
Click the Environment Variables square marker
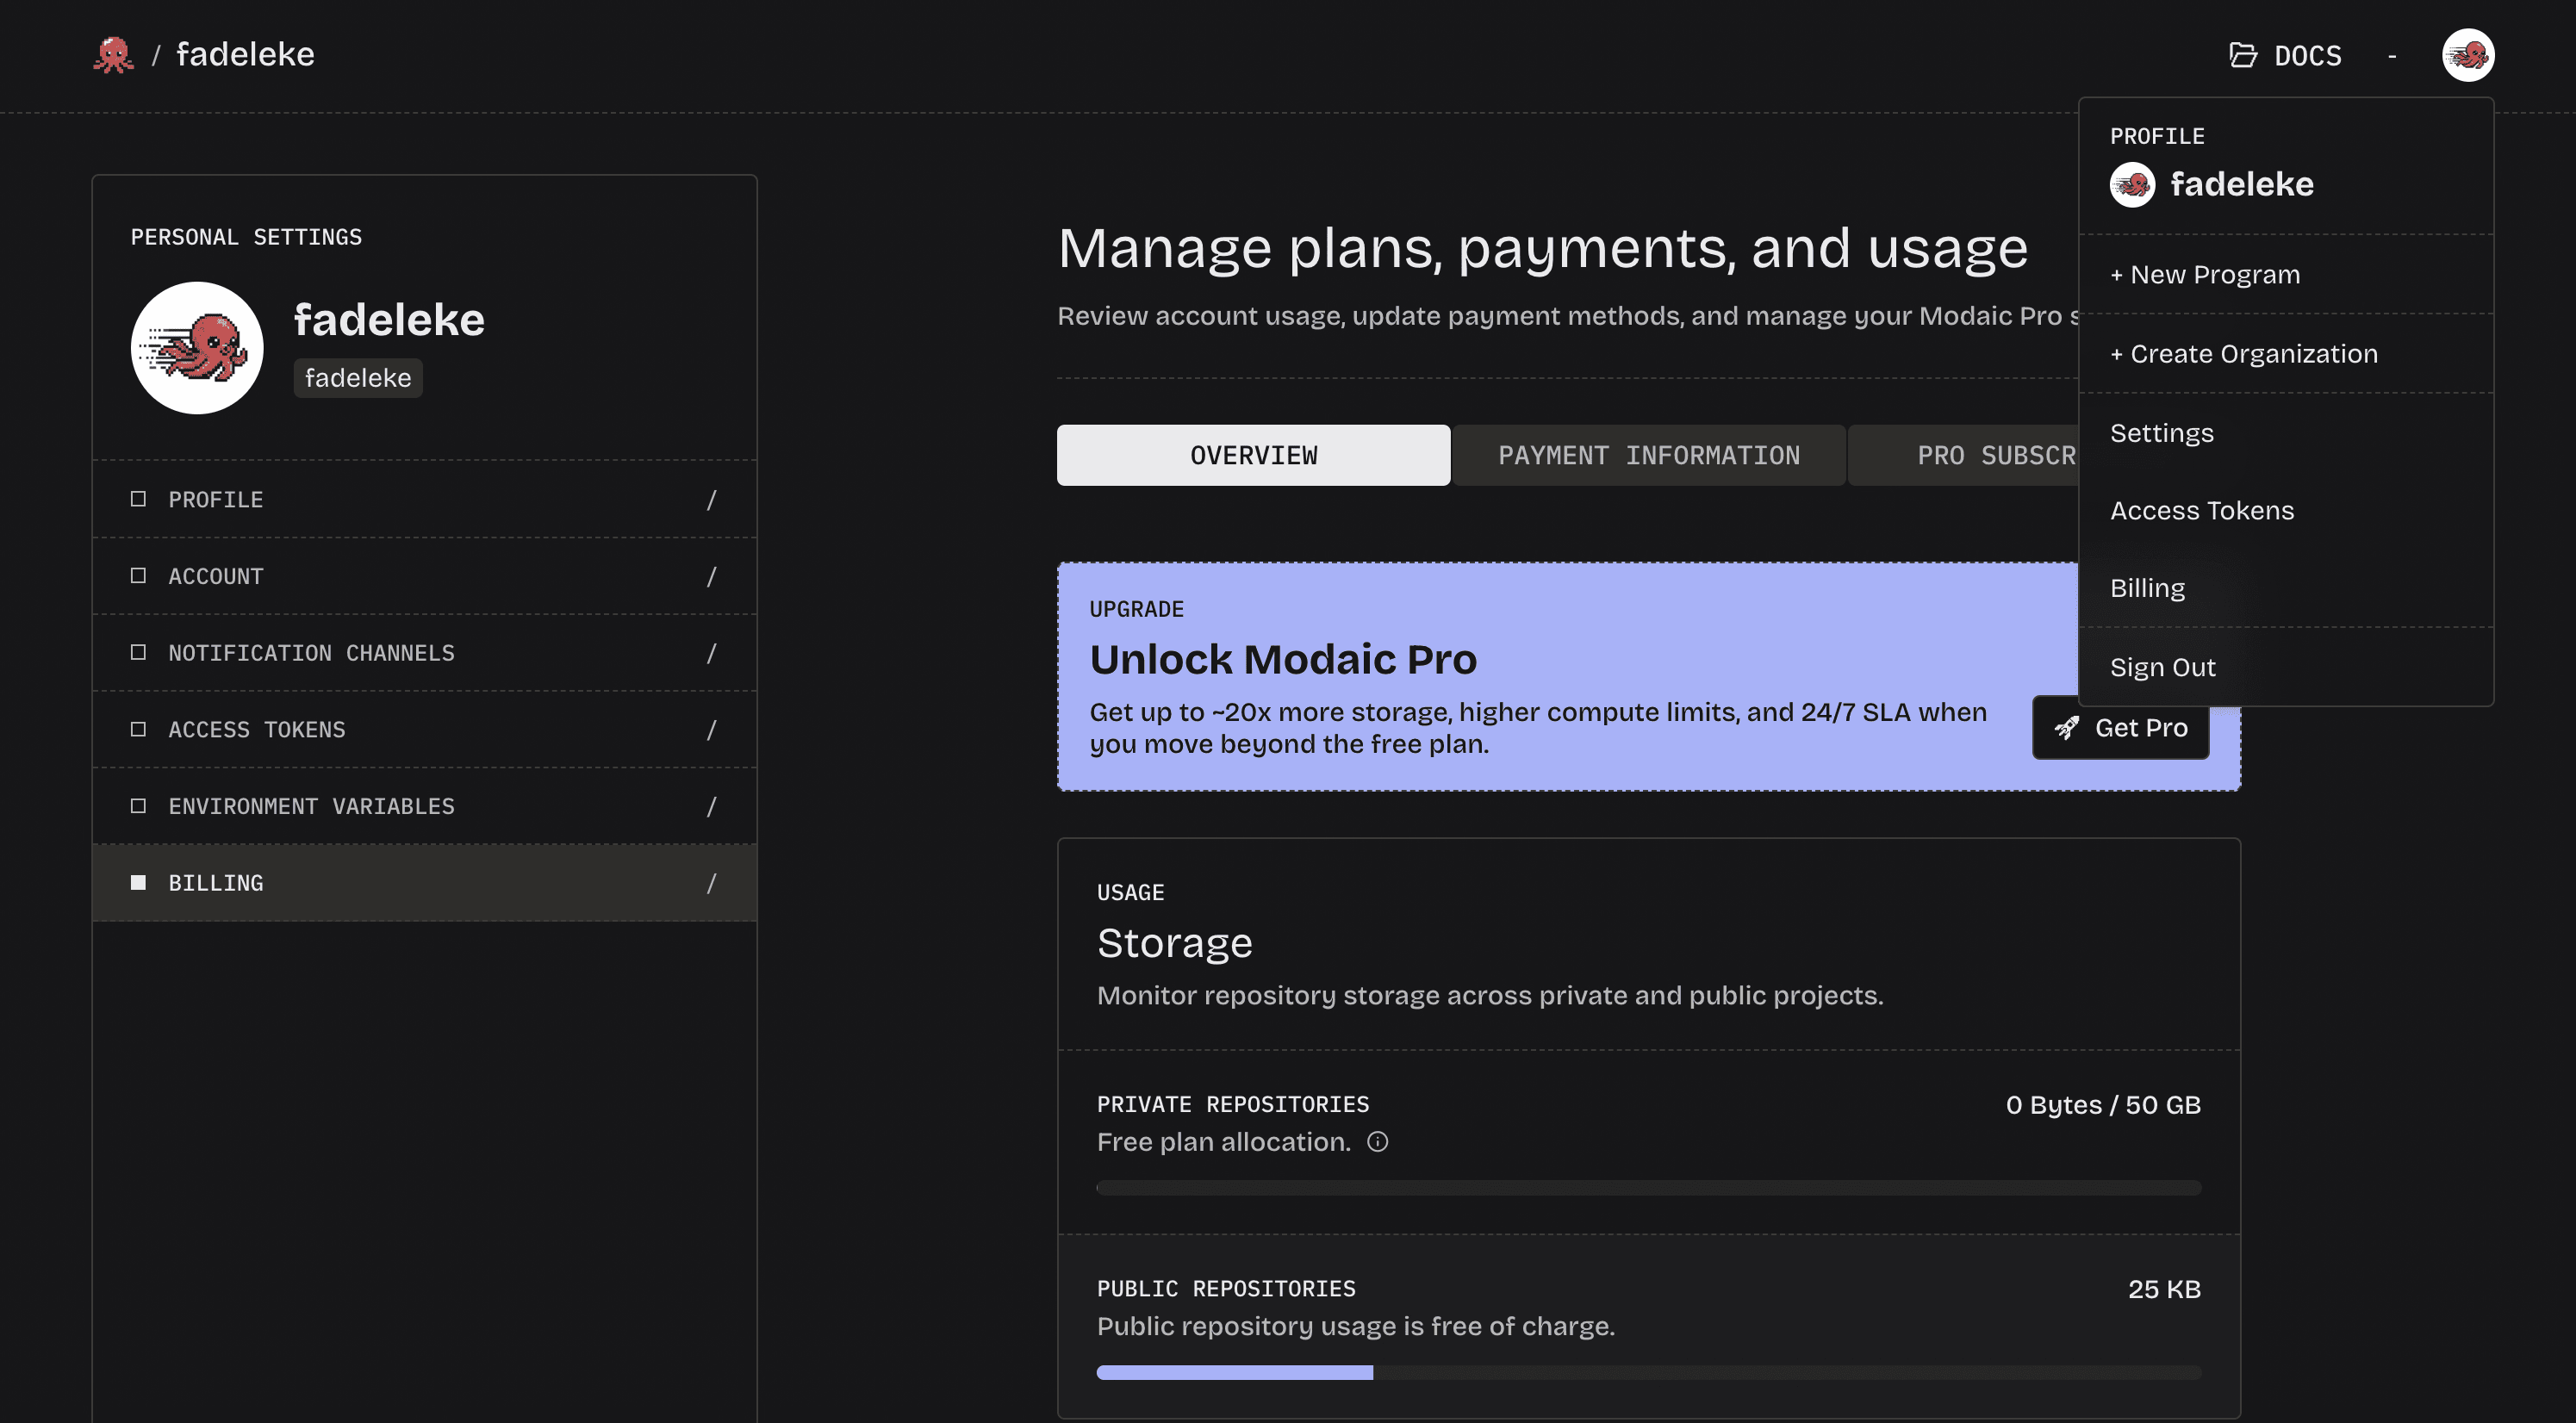(x=138, y=806)
